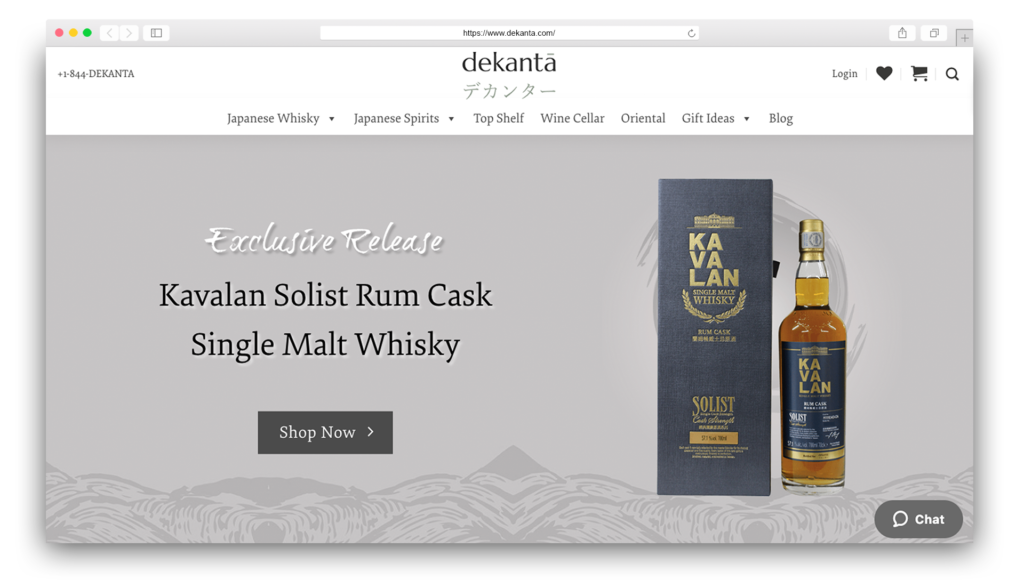The image size is (1024, 580).
Task: Click the search magnifier icon
Action: coord(952,74)
